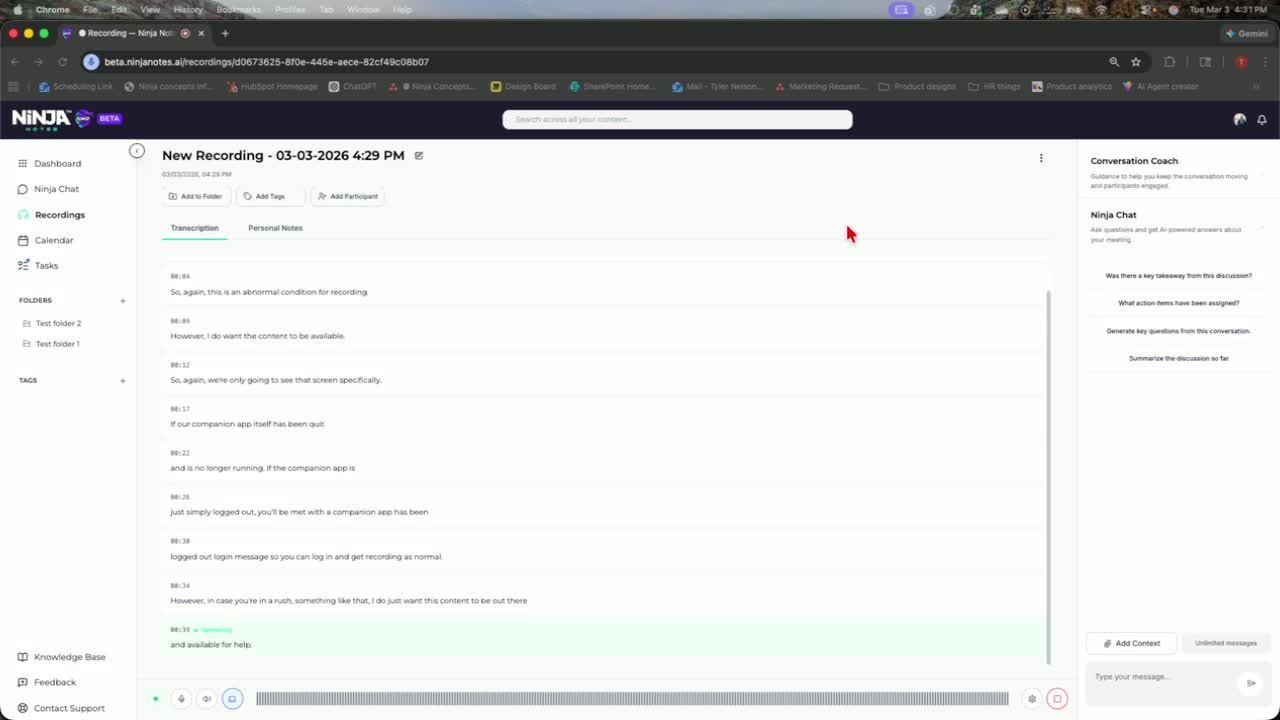
Task: Open recording settings gear icon
Action: point(1032,699)
